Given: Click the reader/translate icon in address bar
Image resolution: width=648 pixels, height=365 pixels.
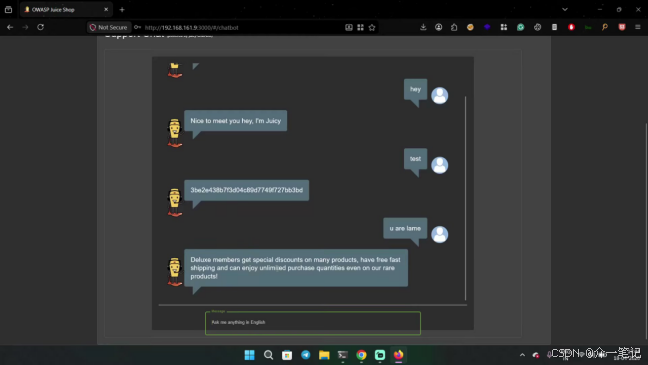Looking at the screenshot, I should coord(349,27).
